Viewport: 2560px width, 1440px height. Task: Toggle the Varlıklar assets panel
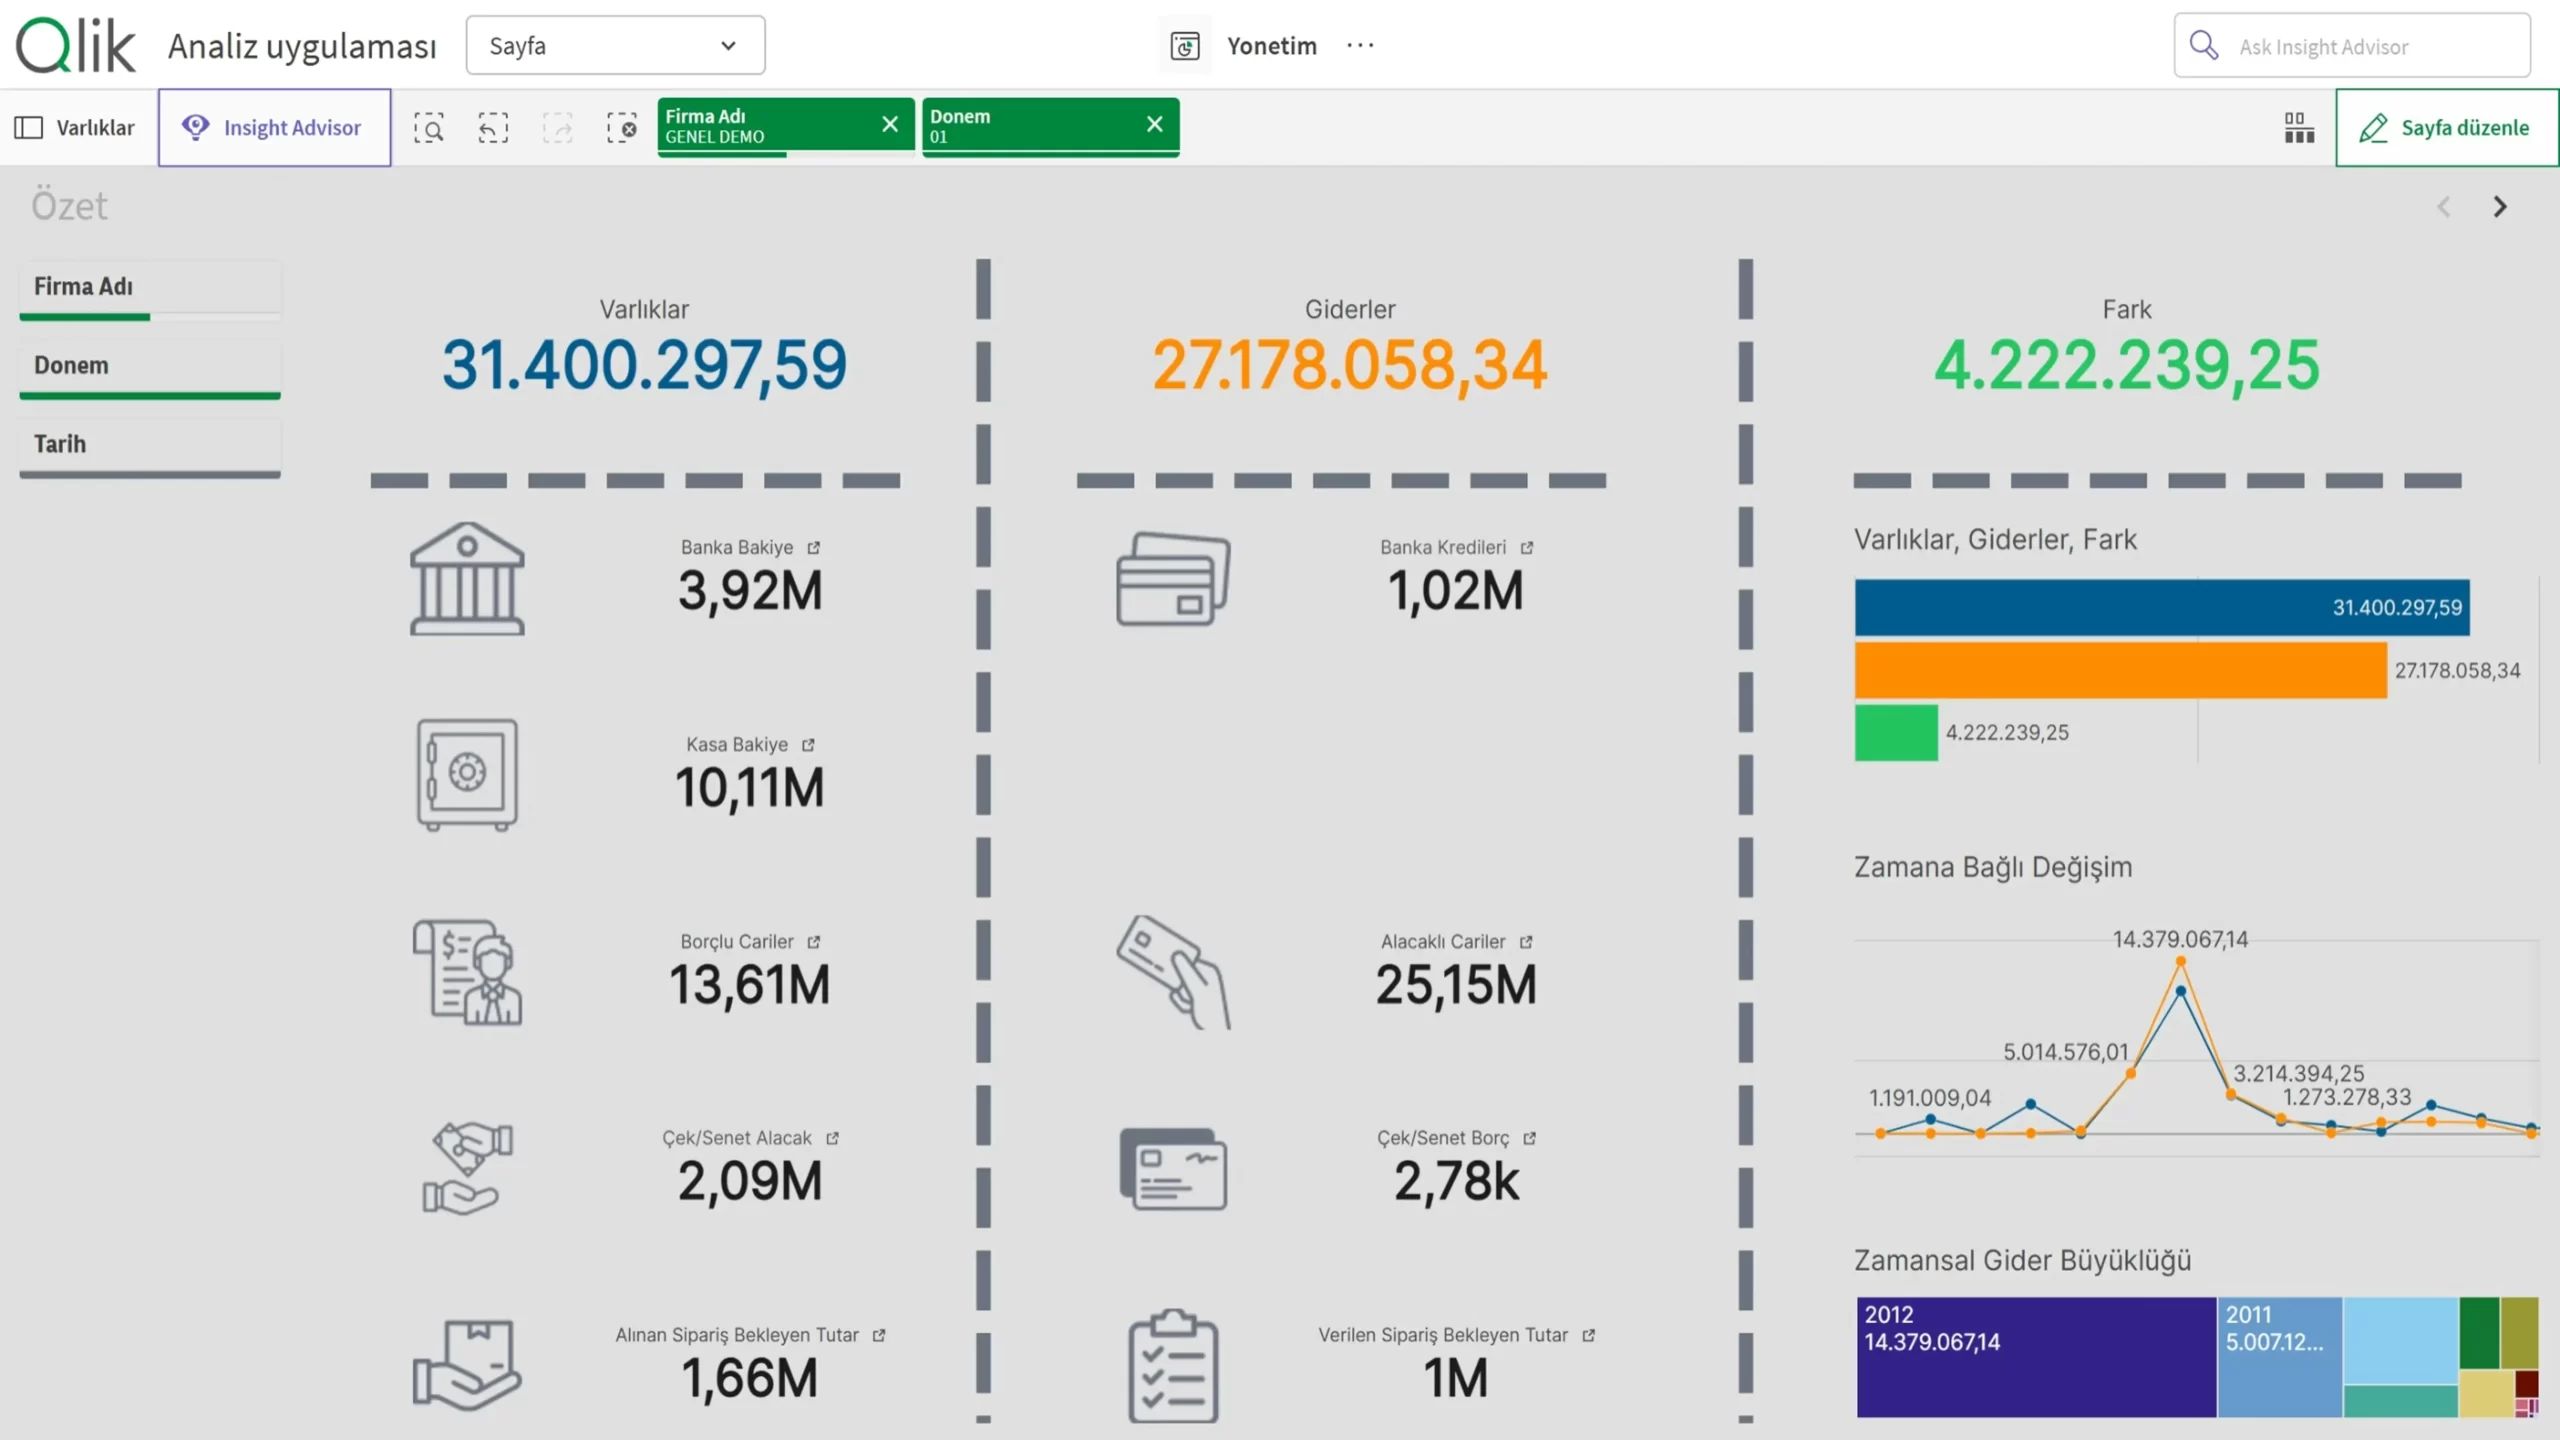pyautogui.click(x=76, y=128)
